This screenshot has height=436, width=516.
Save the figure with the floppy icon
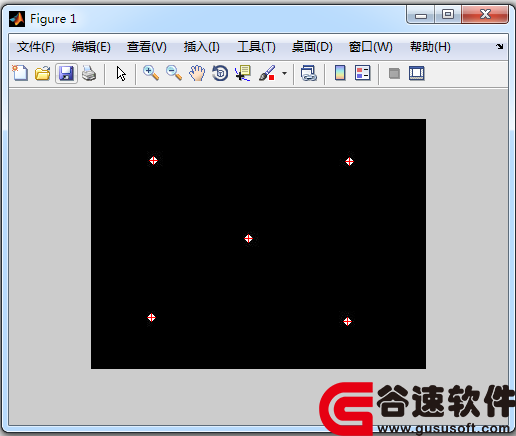click(x=66, y=73)
